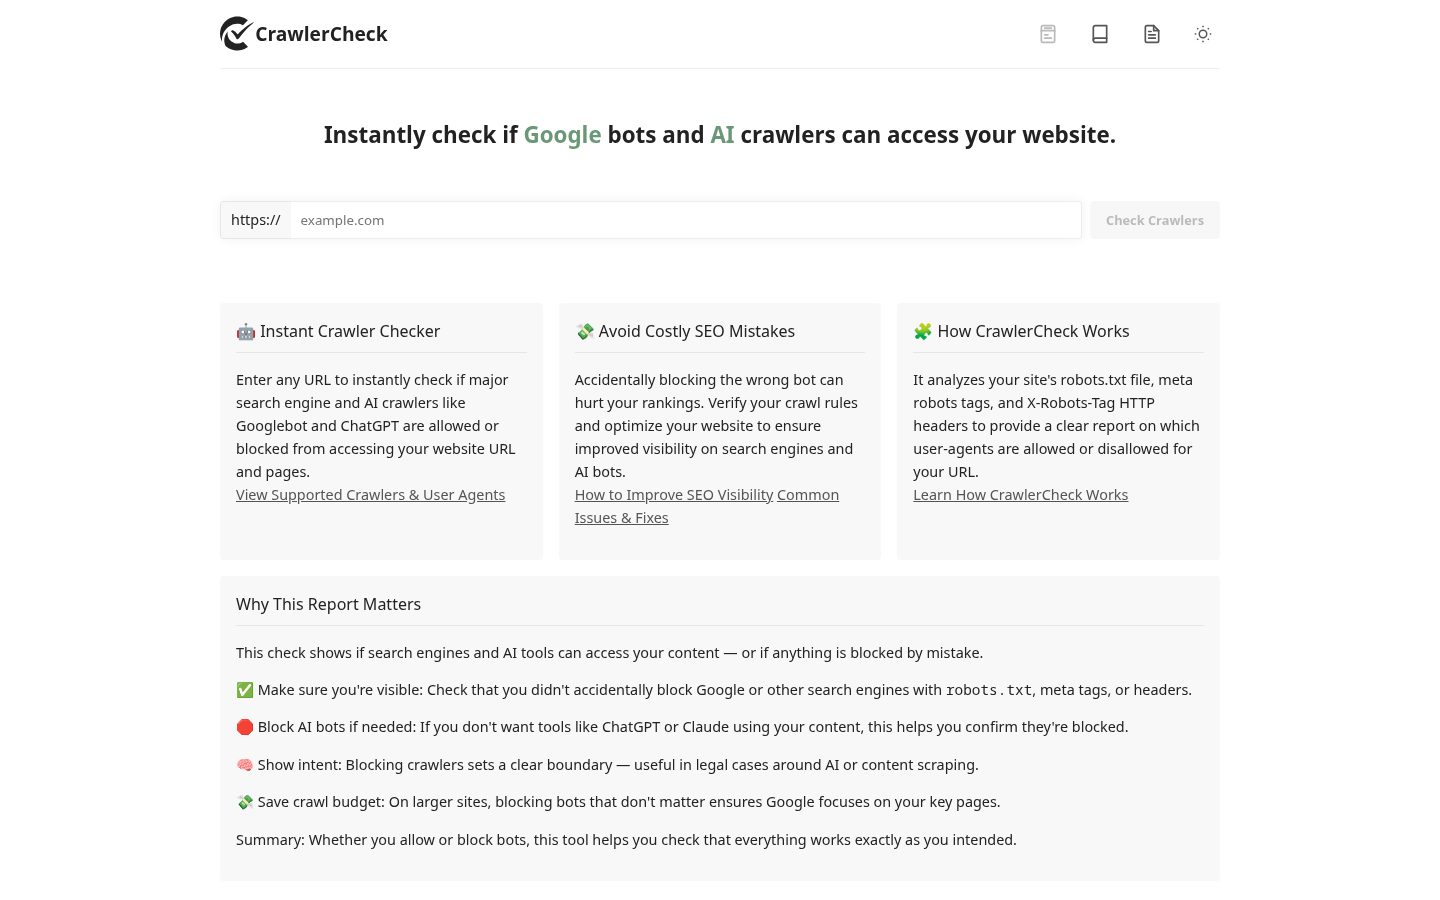Click the Why This Report Matters heading
Screen dimensions: 1440x900
click(328, 604)
